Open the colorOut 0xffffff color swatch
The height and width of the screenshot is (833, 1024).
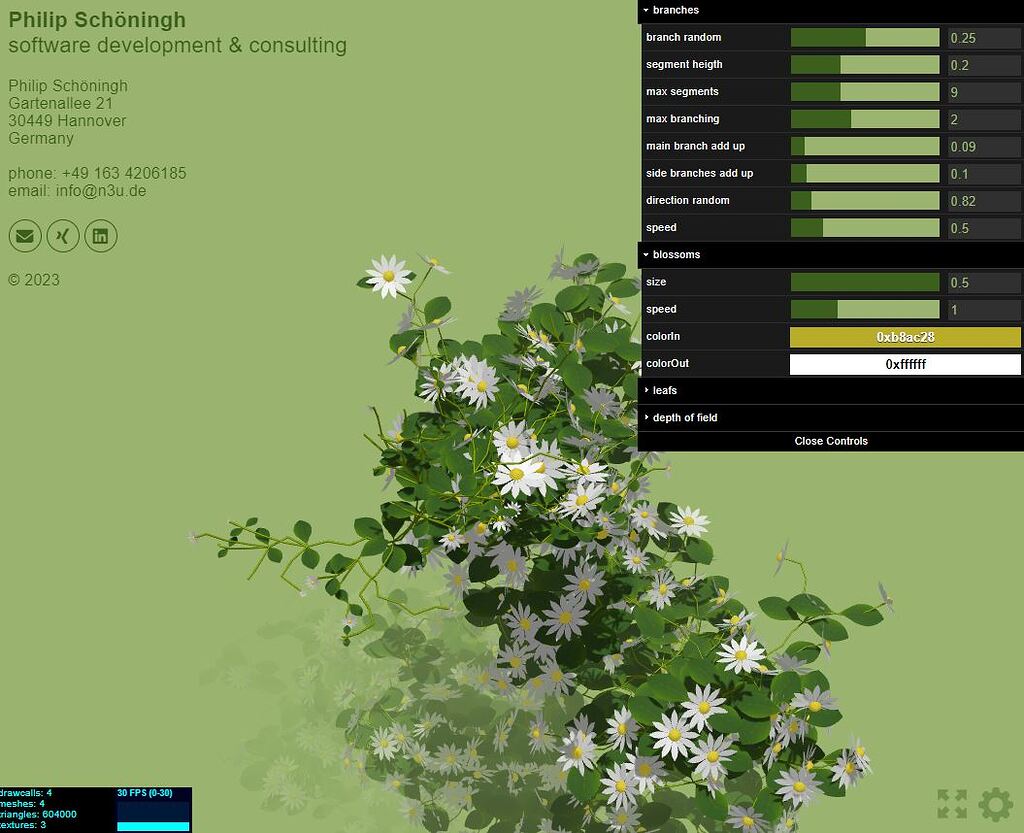[905, 364]
